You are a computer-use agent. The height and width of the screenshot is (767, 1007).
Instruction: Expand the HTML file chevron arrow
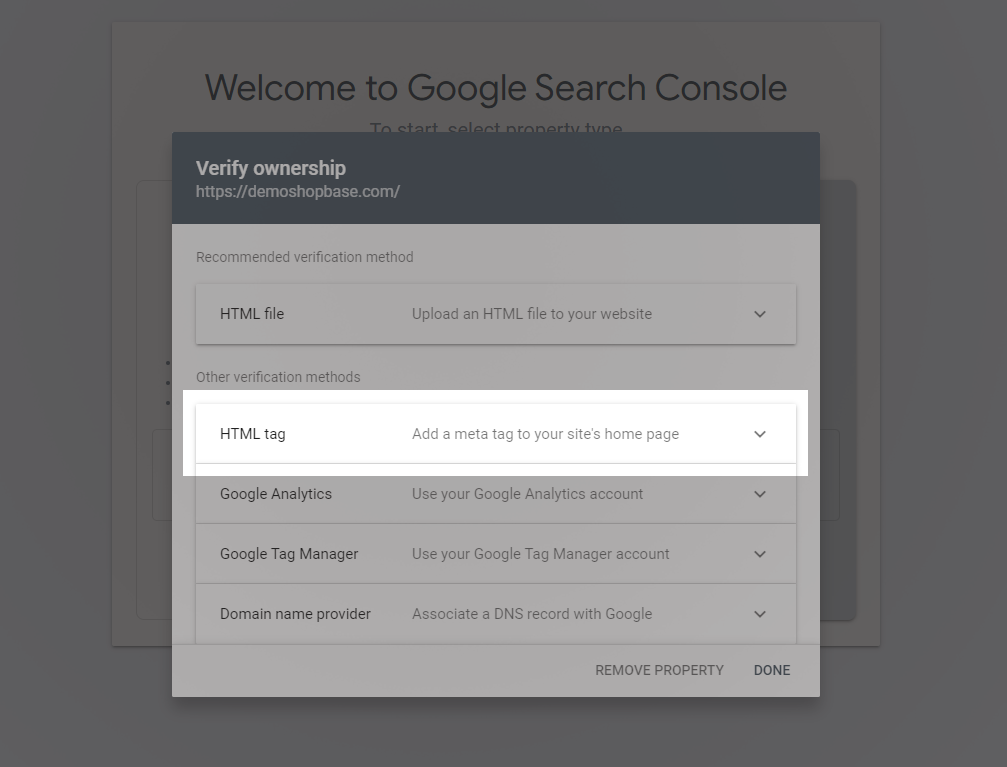760,314
